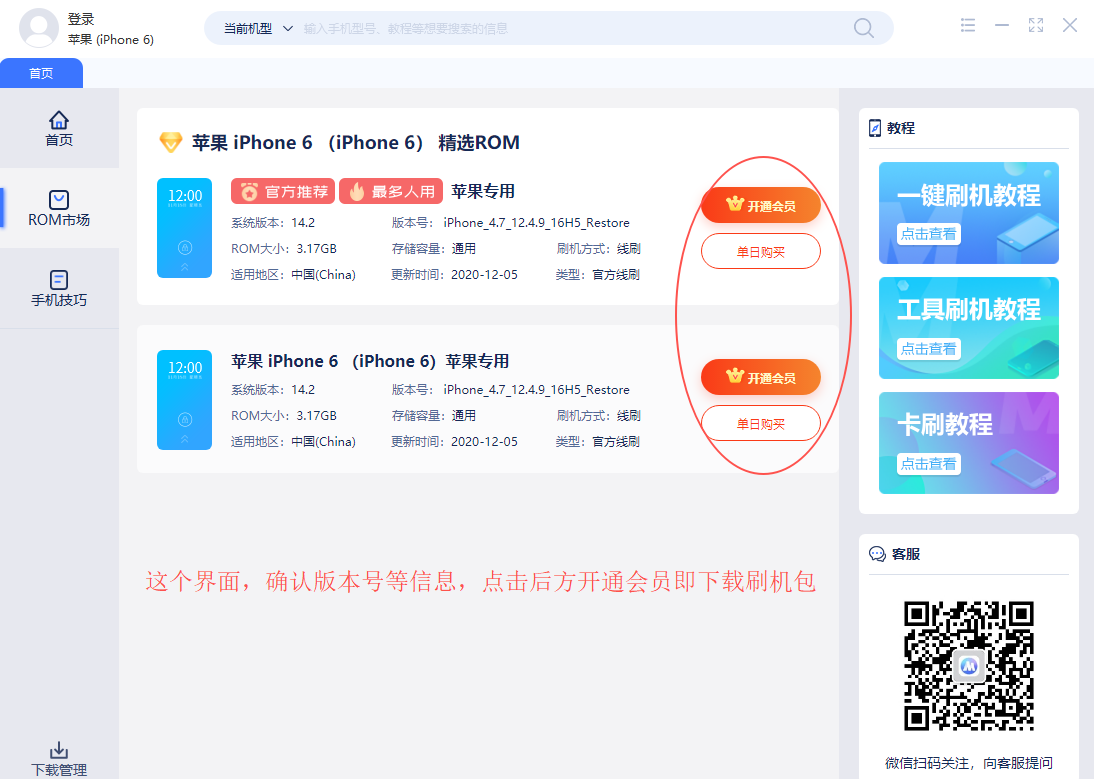Open the 一键刷机教程 tutorial card
The height and width of the screenshot is (779, 1094).
[968, 213]
